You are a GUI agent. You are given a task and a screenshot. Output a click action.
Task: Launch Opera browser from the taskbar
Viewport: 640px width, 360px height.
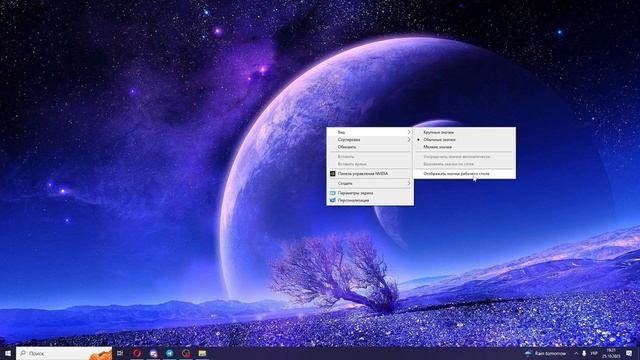[137, 353]
